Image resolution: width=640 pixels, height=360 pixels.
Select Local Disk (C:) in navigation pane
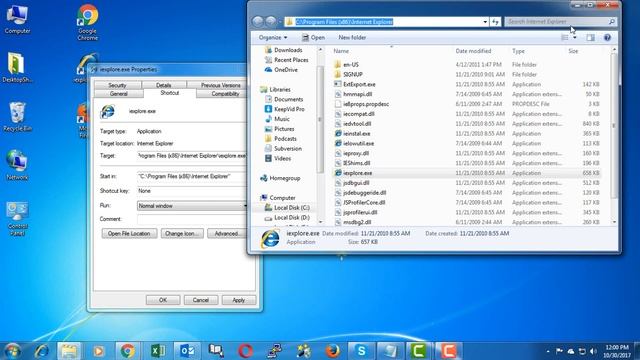point(291,208)
